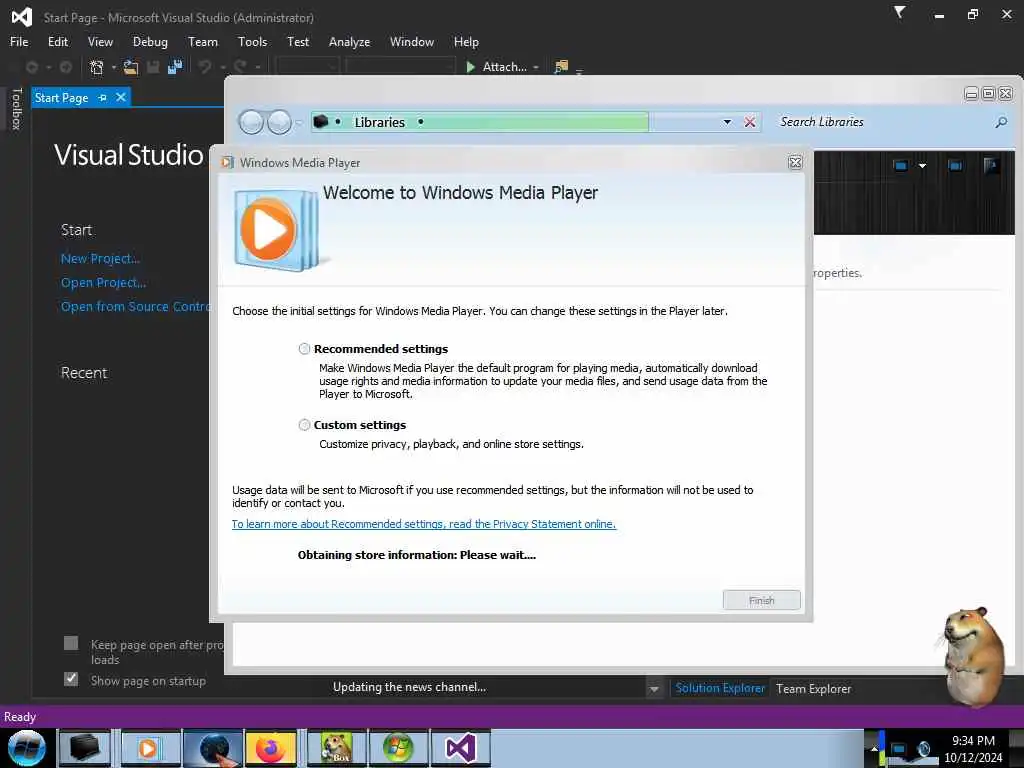Click the search magnifier in Libraries window
1024x768 pixels.
point(1001,122)
